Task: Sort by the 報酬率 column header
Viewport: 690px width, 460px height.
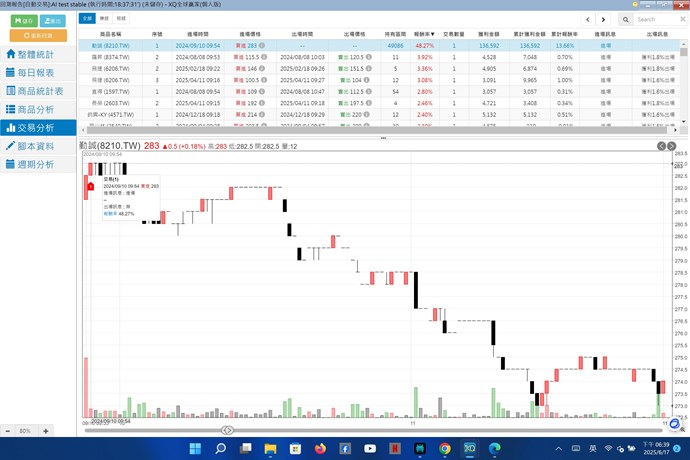Action: tap(424, 33)
